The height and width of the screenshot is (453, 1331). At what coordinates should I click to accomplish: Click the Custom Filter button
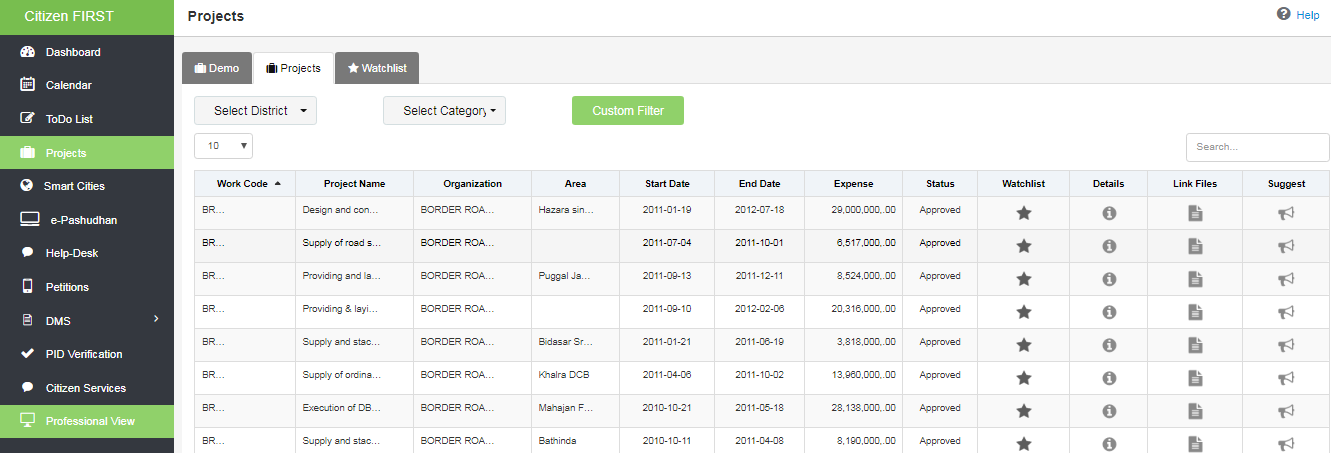pyautogui.click(x=627, y=111)
